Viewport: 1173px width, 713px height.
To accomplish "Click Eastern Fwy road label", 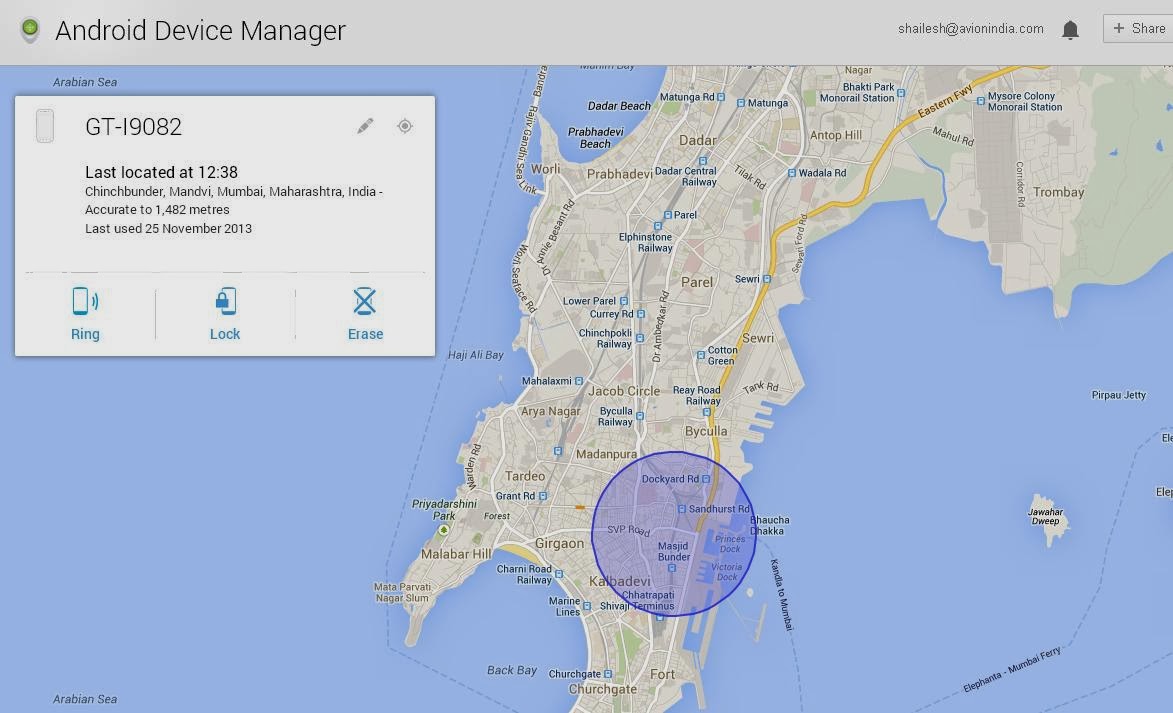I will pyautogui.click(x=945, y=100).
